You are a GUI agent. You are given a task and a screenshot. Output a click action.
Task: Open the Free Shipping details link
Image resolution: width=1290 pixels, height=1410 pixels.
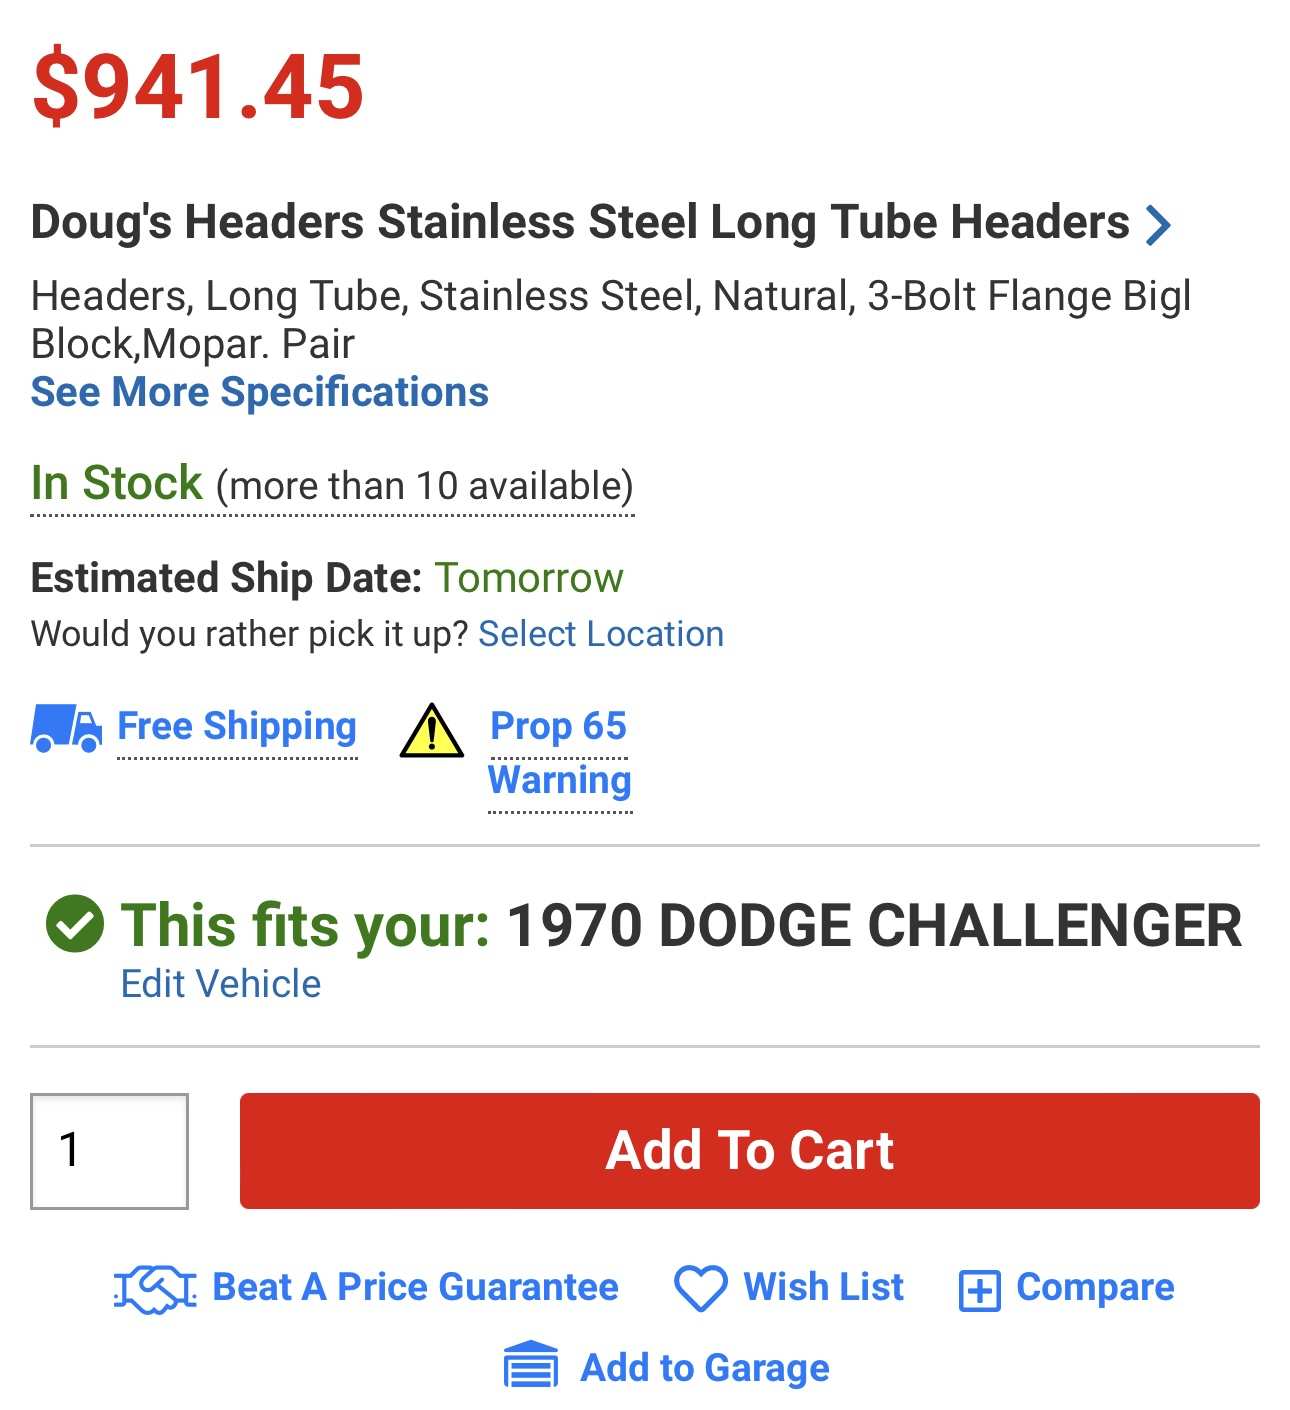237,726
